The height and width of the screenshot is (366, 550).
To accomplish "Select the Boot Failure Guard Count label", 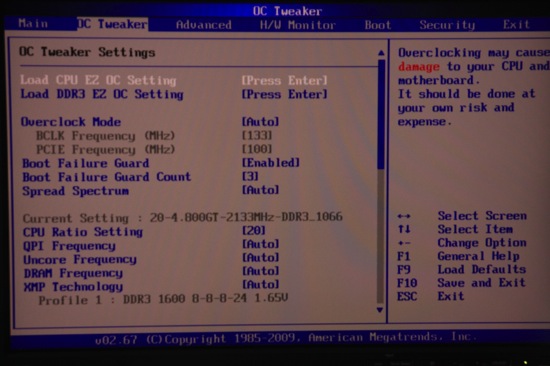I will (x=107, y=177).
